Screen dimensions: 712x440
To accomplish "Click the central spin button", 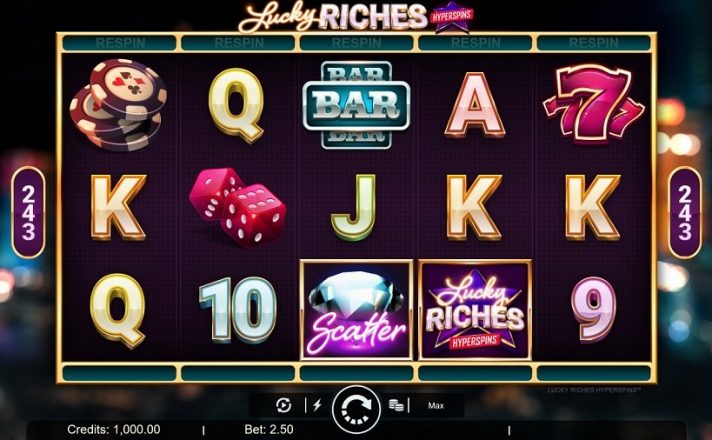I will click(356, 410).
